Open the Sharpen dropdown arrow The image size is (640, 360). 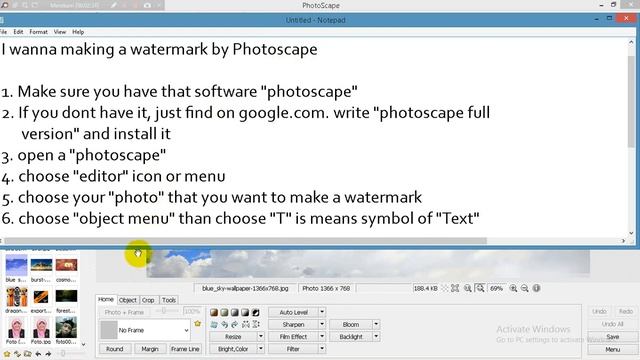point(322,324)
